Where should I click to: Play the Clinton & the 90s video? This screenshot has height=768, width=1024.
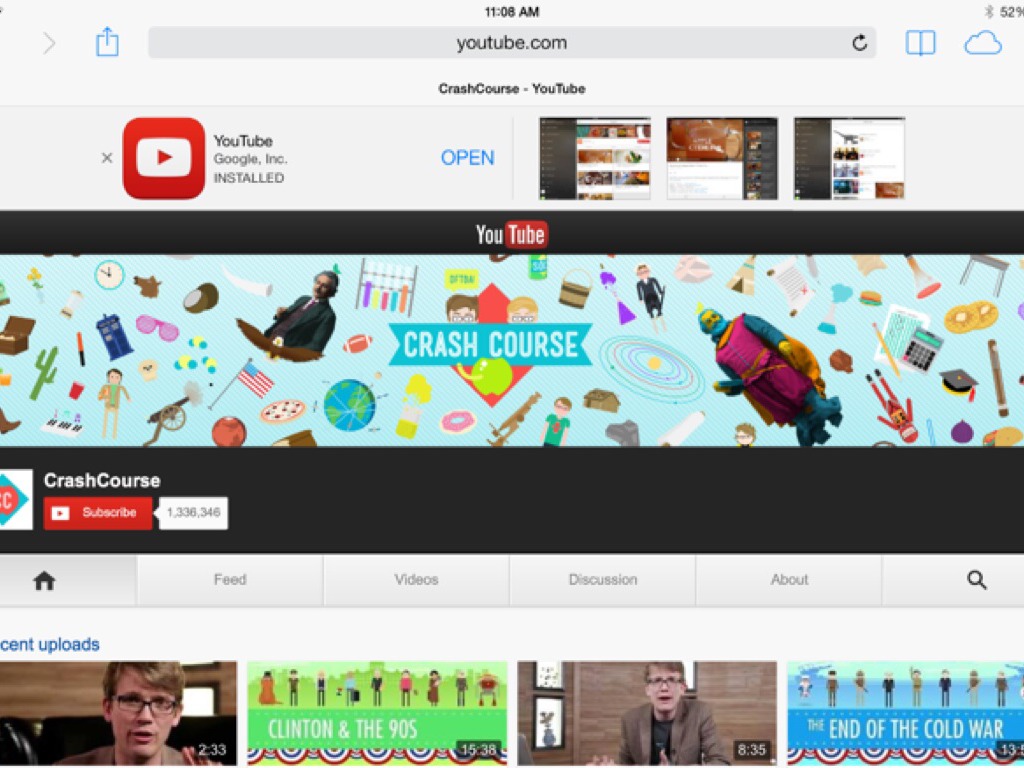click(x=377, y=712)
